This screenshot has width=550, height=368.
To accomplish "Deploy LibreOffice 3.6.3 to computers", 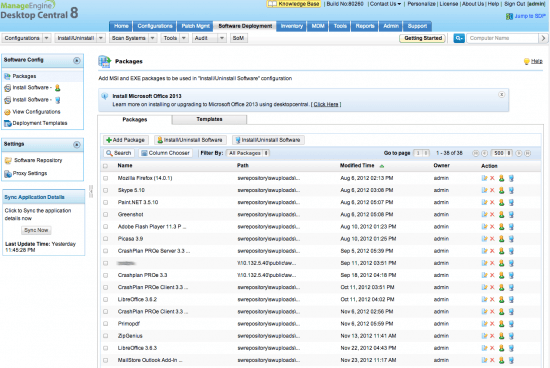I will 511,348.
